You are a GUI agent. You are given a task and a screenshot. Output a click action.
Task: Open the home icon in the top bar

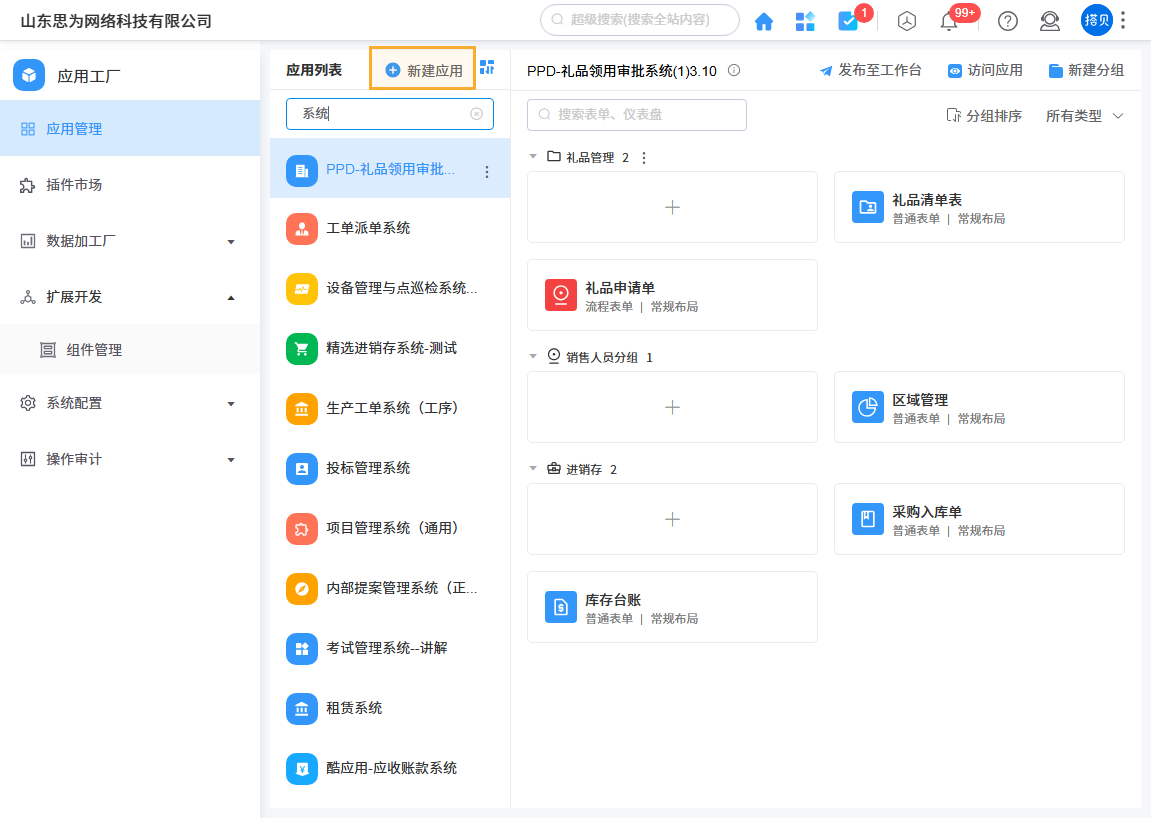click(764, 20)
